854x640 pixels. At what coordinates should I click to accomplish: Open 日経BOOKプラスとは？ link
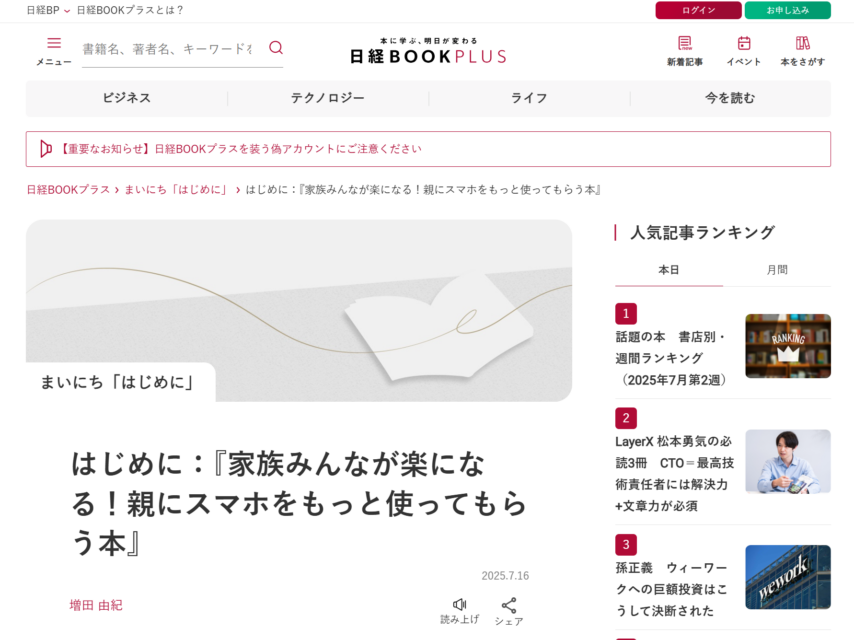pos(130,10)
